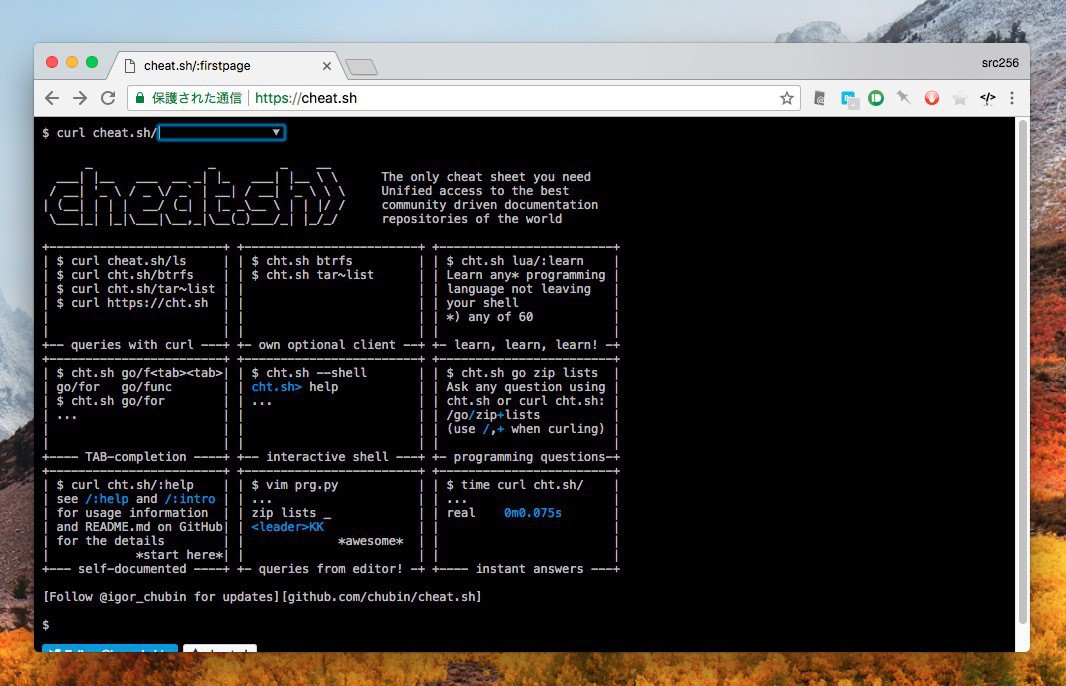Click the "$ curl https://cht.sh" line
The image size is (1066, 686).
tap(132, 303)
